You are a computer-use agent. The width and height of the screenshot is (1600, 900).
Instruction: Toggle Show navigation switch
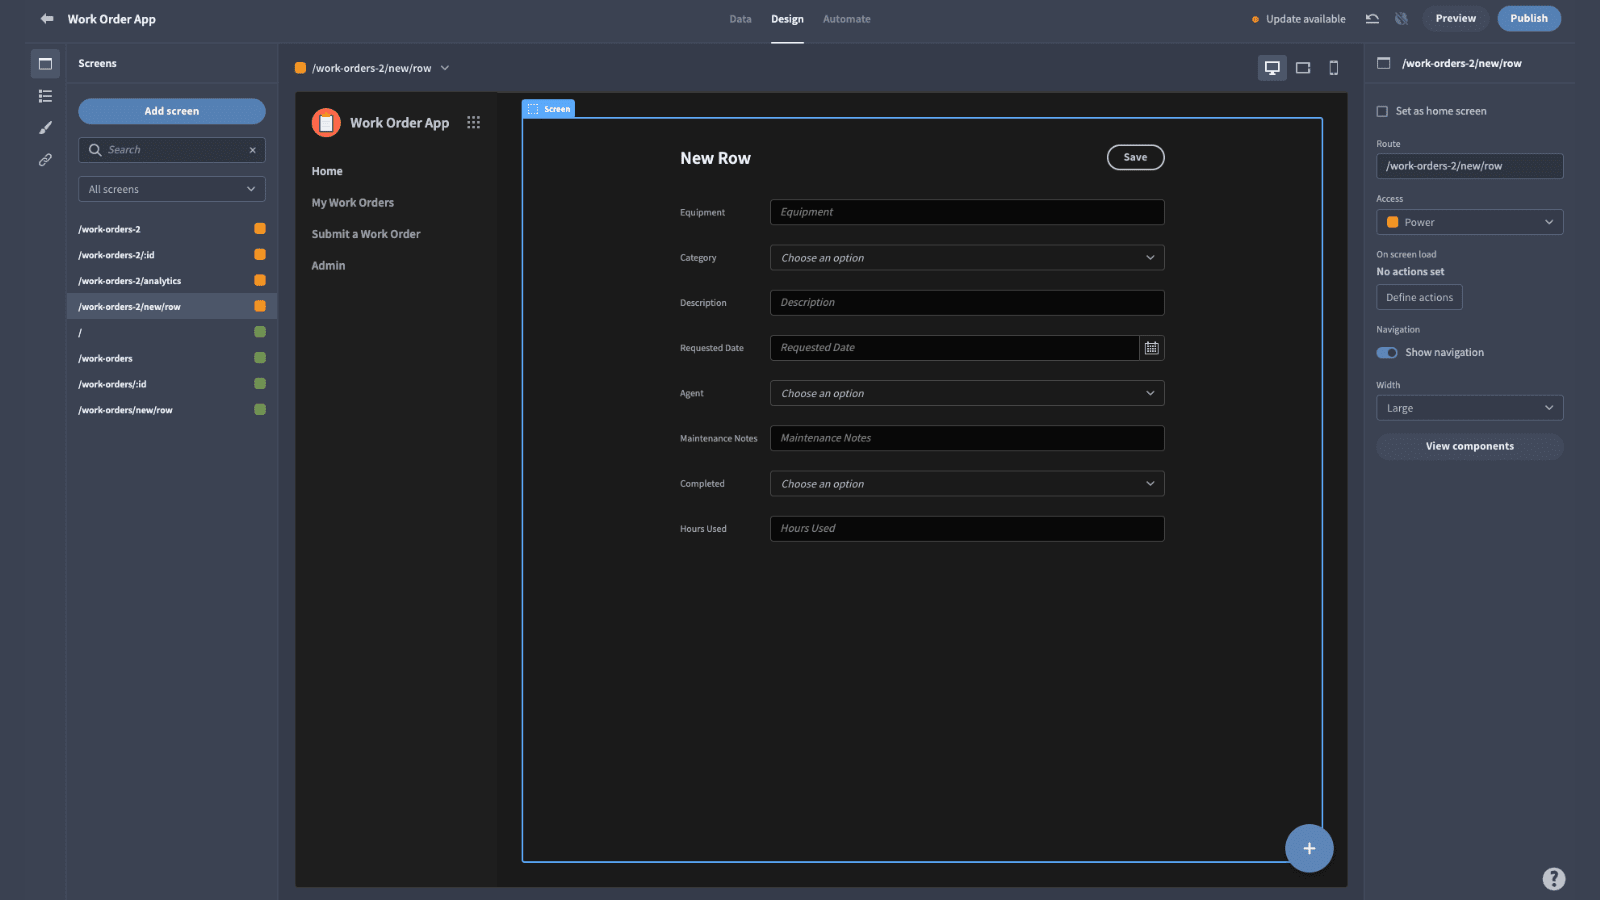pyautogui.click(x=1387, y=353)
